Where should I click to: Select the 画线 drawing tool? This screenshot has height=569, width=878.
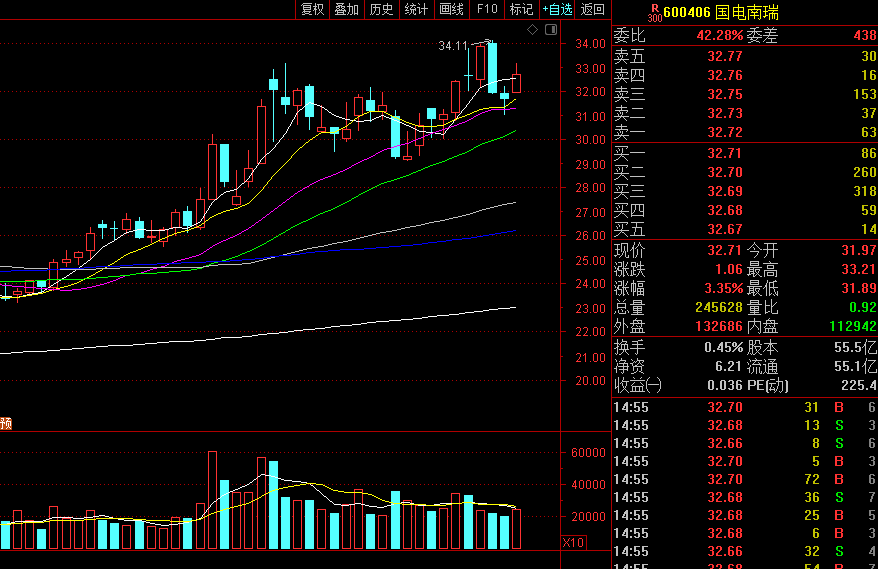tap(452, 9)
